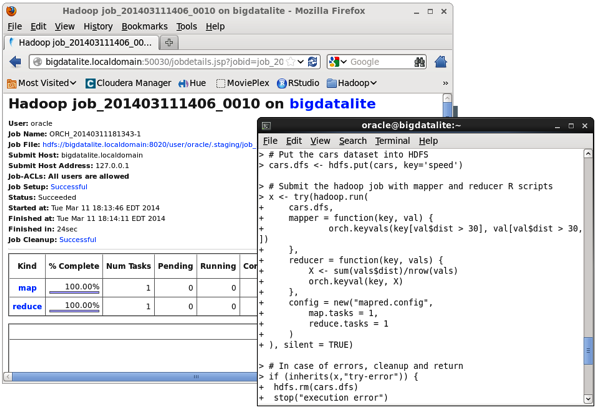600x412 pixels.
Task: Open the Firefox History menu
Action: pyautogui.click(x=98, y=26)
